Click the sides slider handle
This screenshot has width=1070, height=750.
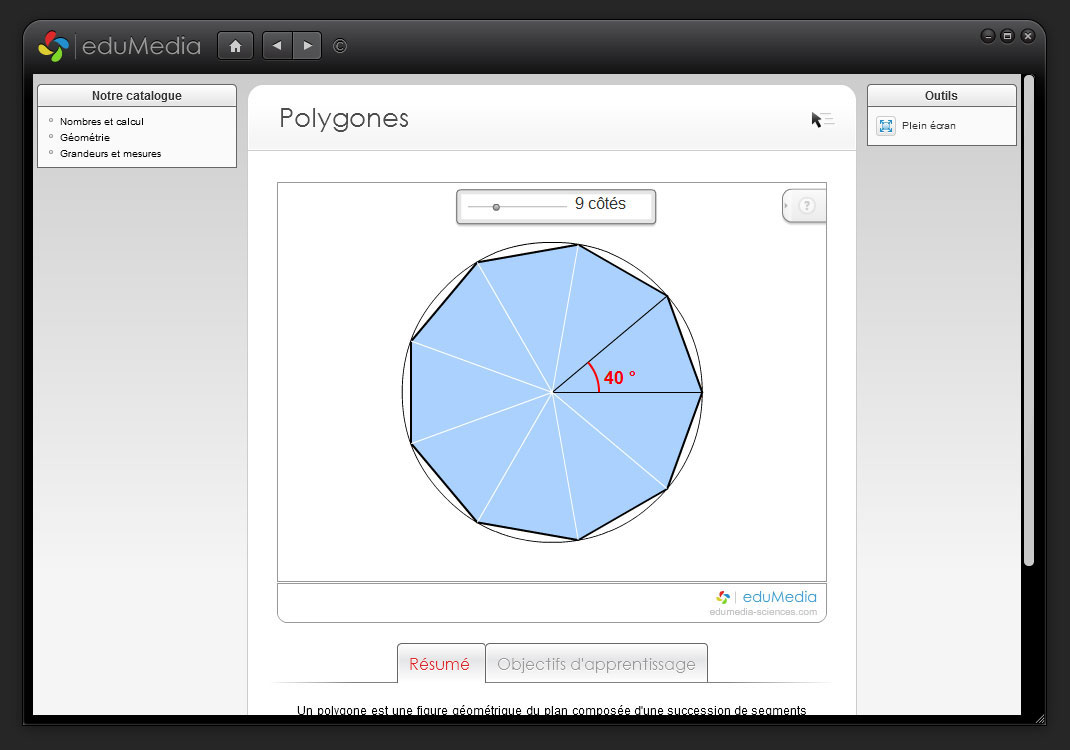496,207
